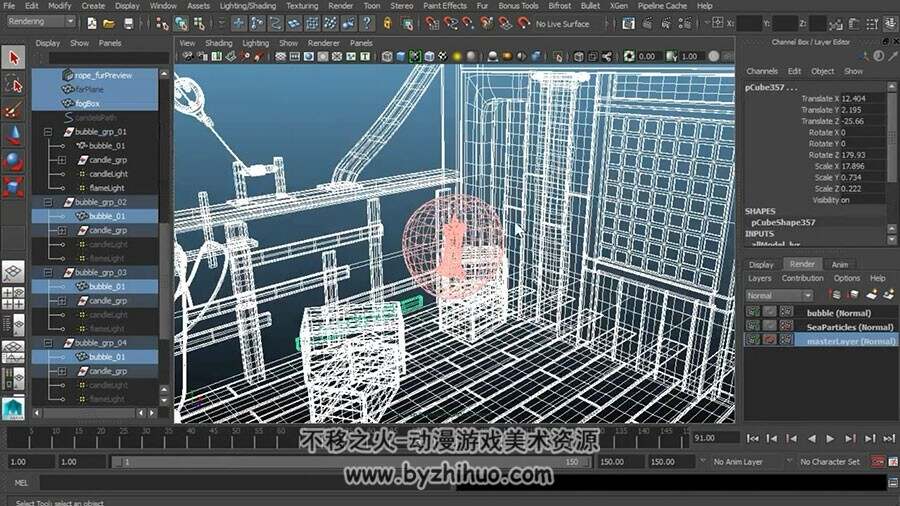Image resolution: width=900 pixels, height=506 pixels.
Task: Open the Render View clapper icon
Action: click(629, 24)
